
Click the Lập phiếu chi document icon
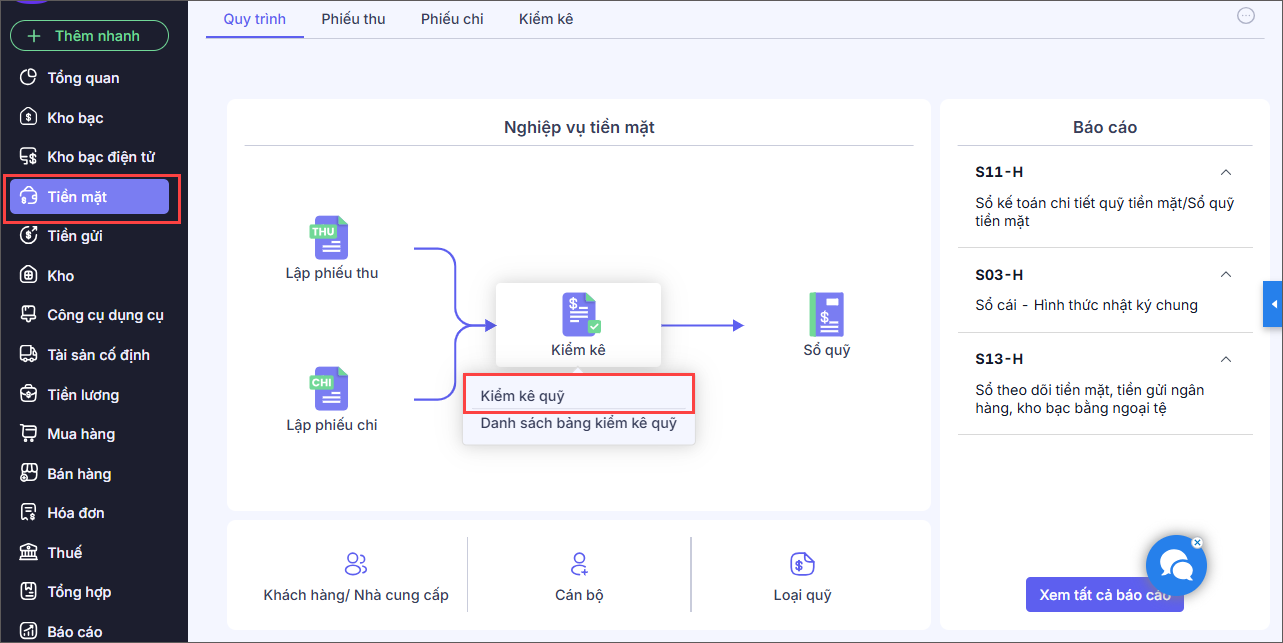[330, 389]
